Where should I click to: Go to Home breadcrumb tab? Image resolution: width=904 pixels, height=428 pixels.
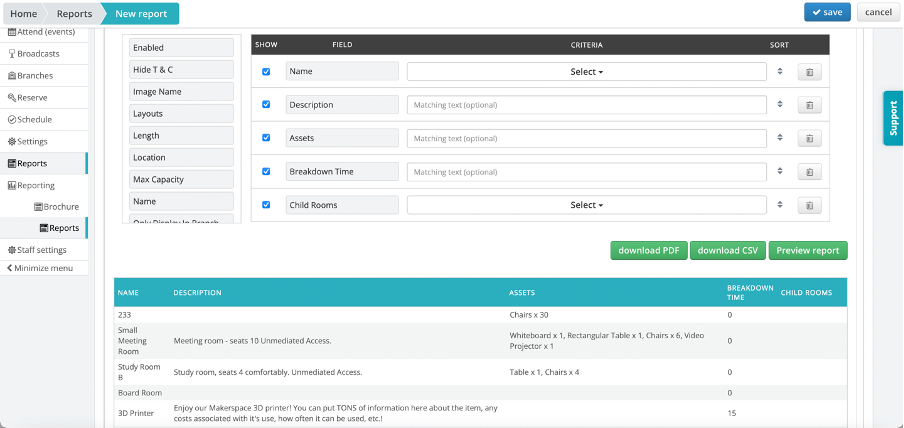click(23, 13)
